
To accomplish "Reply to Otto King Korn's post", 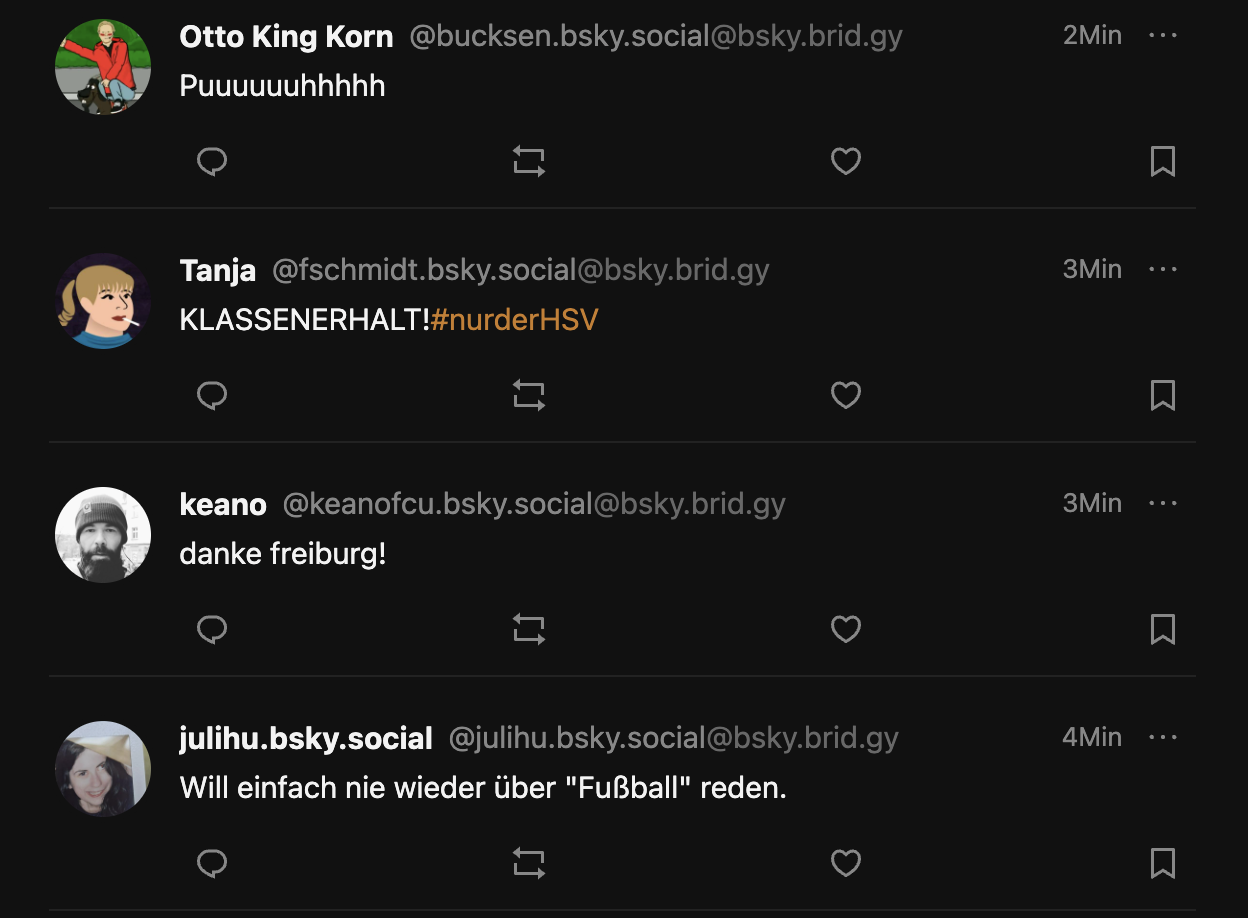I will pyautogui.click(x=212, y=161).
